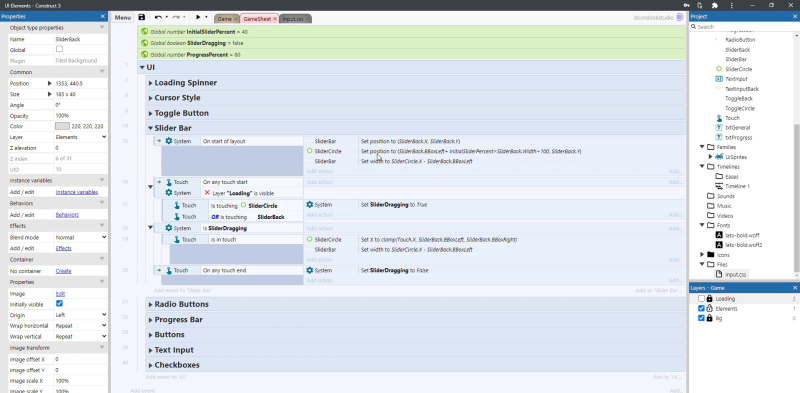
Task: Open the Timeline 1 item
Action: click(737, 186)
